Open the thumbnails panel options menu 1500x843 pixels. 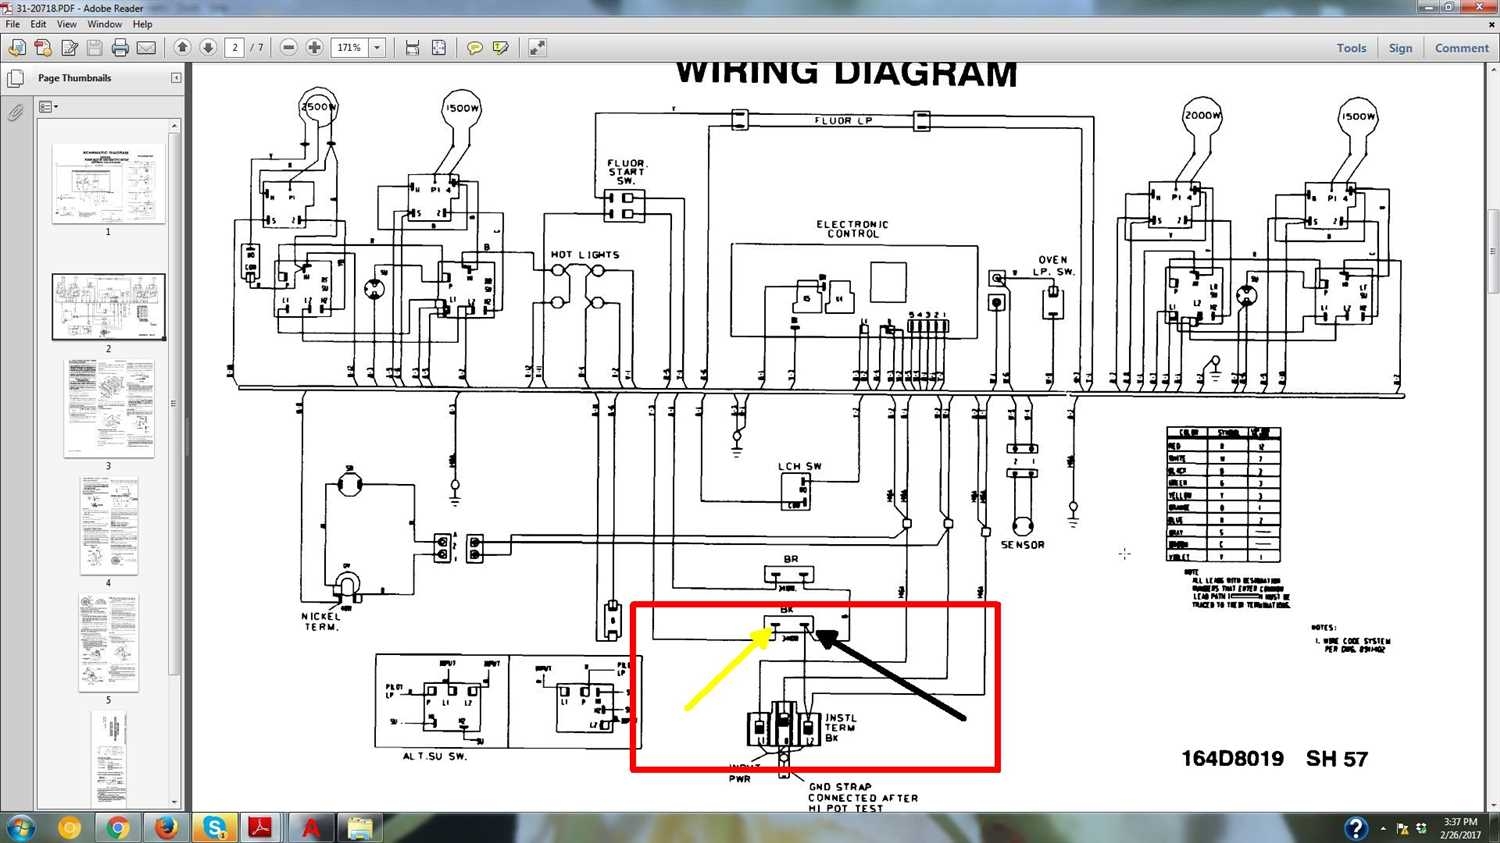46,106
